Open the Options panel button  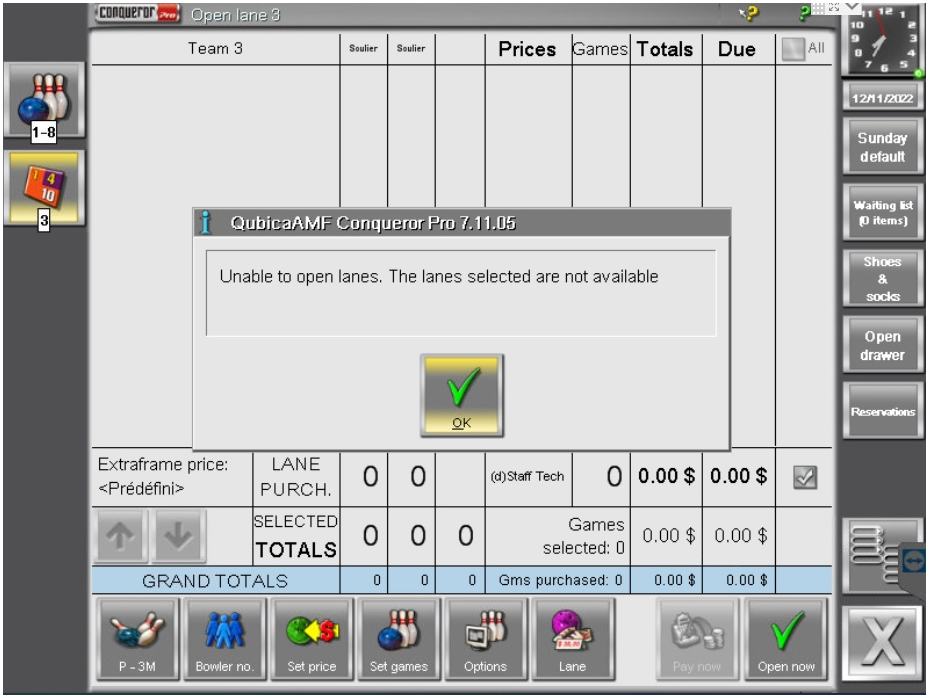point(486,639)
